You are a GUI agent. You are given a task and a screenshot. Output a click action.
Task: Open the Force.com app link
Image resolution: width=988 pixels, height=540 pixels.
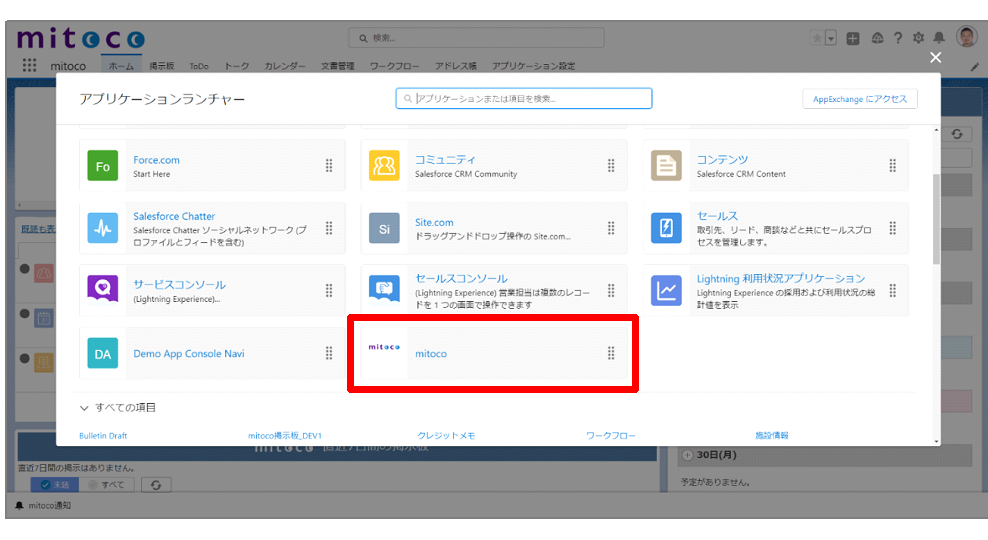156,160
